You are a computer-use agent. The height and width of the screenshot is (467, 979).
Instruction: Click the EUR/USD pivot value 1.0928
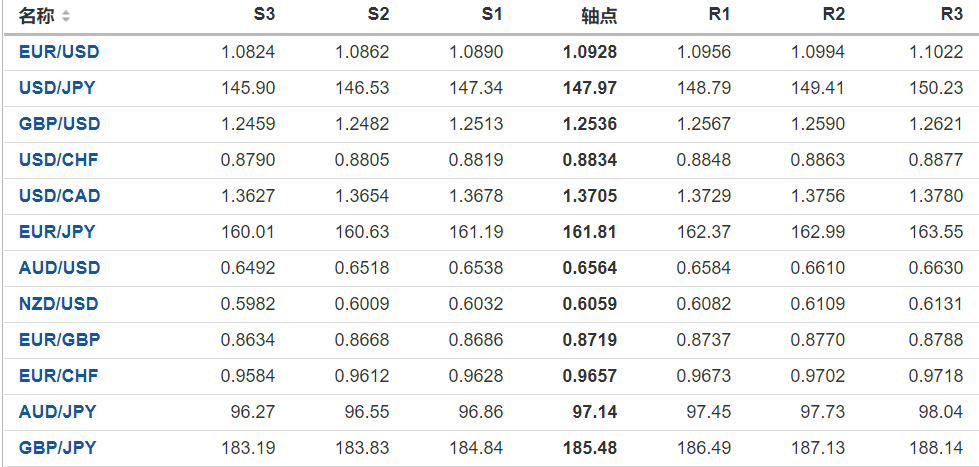[590, 52]
